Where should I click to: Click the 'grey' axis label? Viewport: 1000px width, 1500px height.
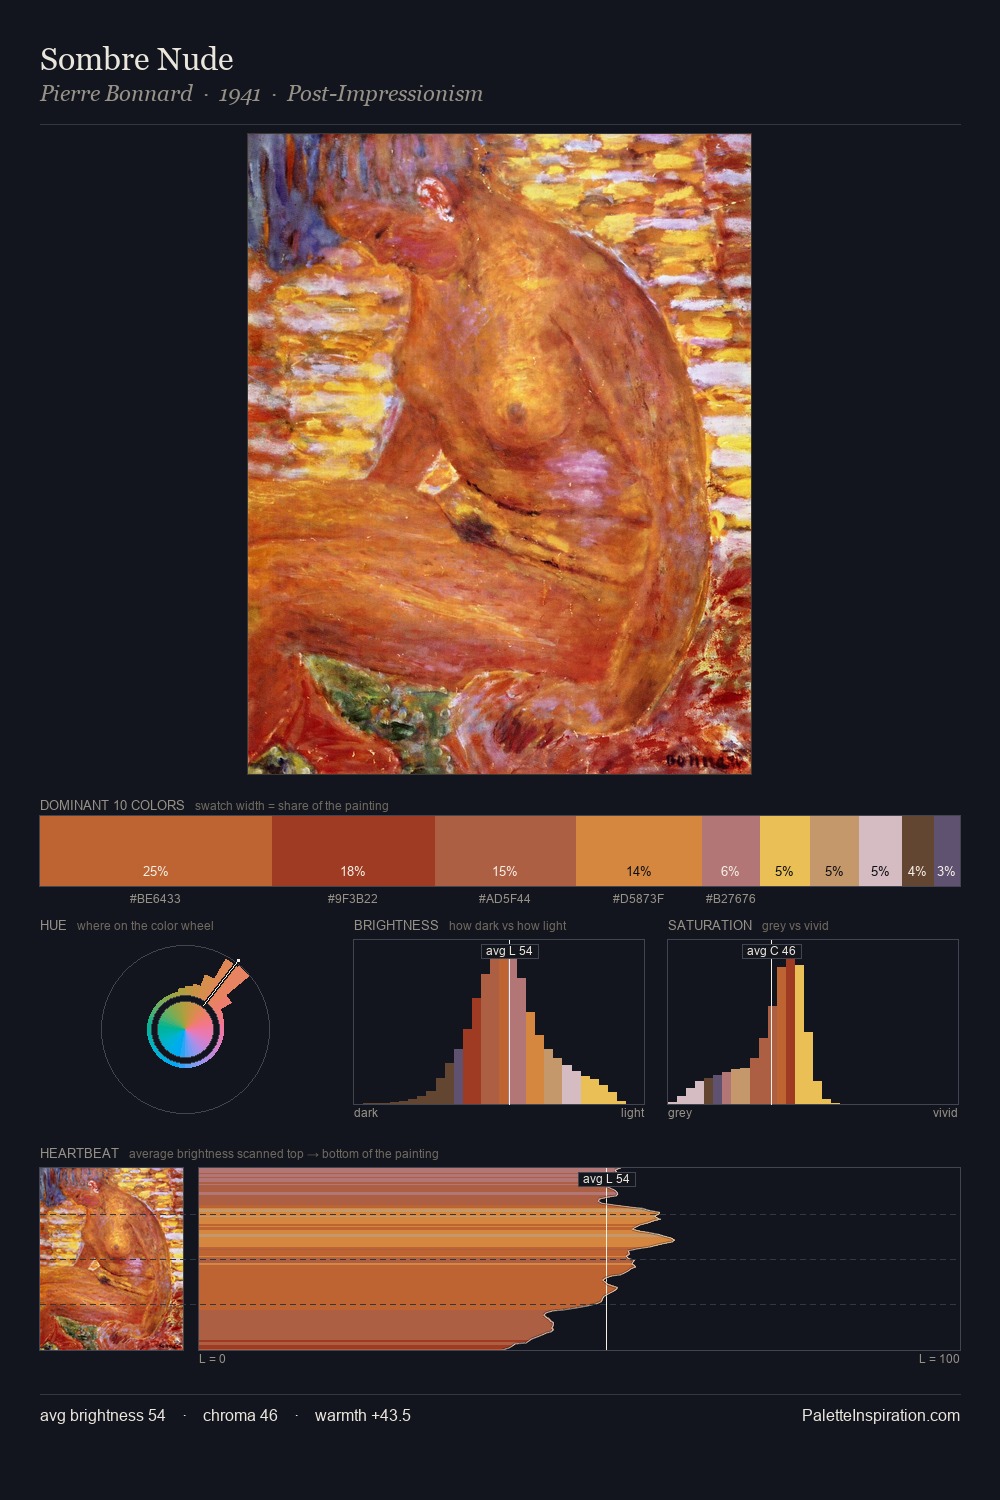(680, 1113)
